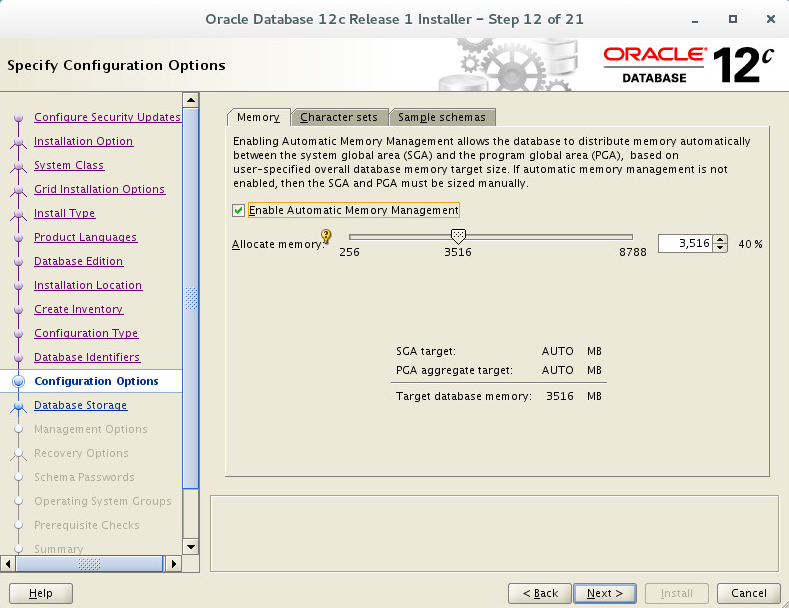The image size is (789, 608).
Task: Go to Install Type step
Action: coord(64,213)
